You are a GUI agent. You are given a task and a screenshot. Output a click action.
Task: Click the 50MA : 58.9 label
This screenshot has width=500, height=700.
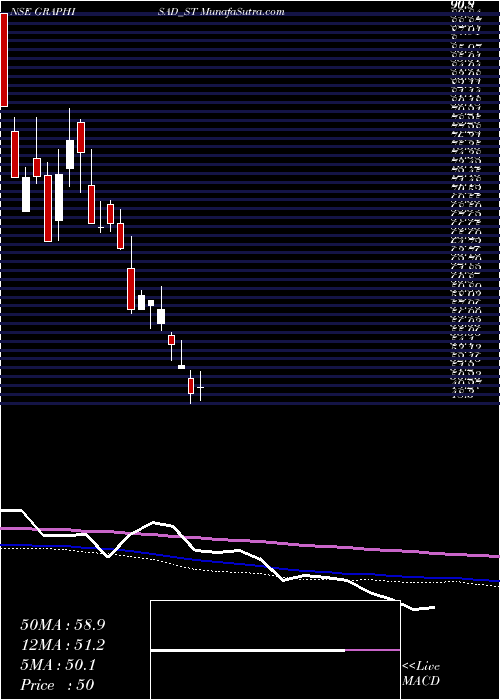click(63, 625)
